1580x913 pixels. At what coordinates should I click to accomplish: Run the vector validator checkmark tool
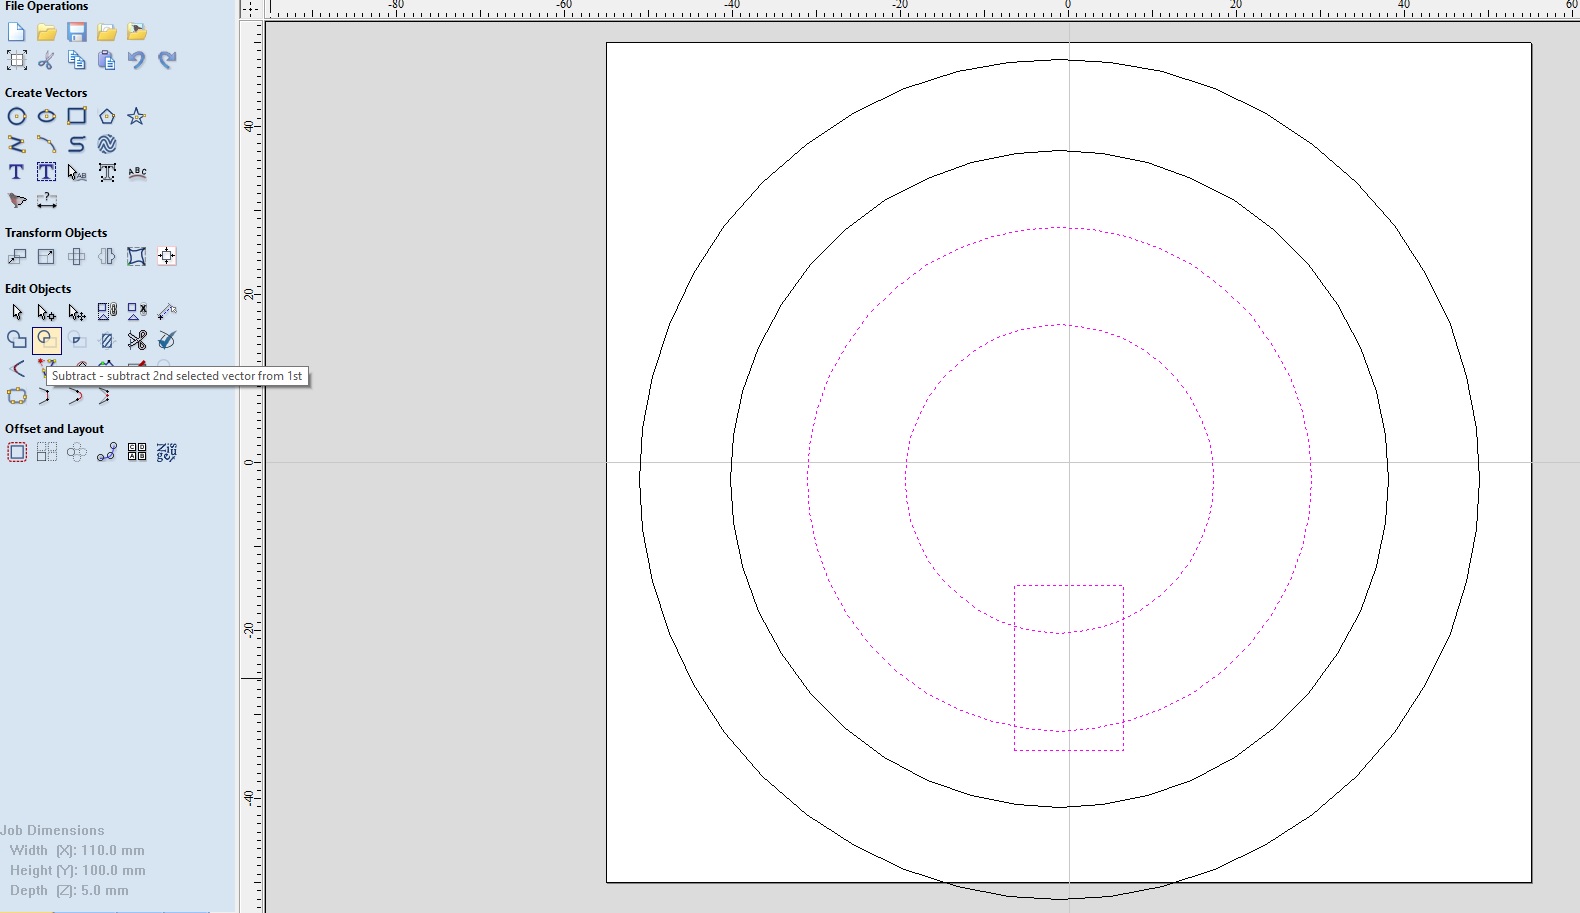click(x=167, y=340)
